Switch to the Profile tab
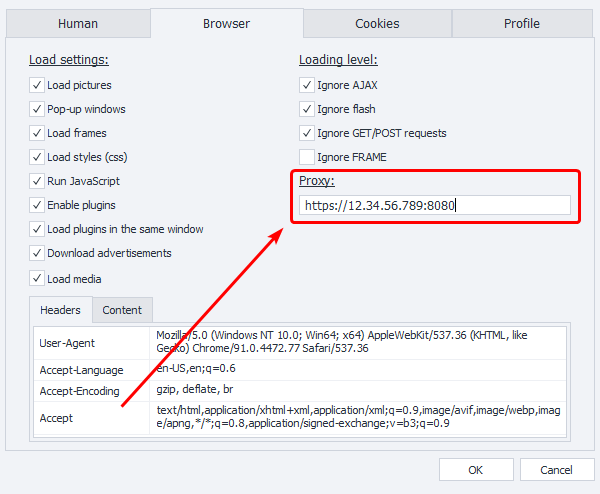 coord(521,23)
